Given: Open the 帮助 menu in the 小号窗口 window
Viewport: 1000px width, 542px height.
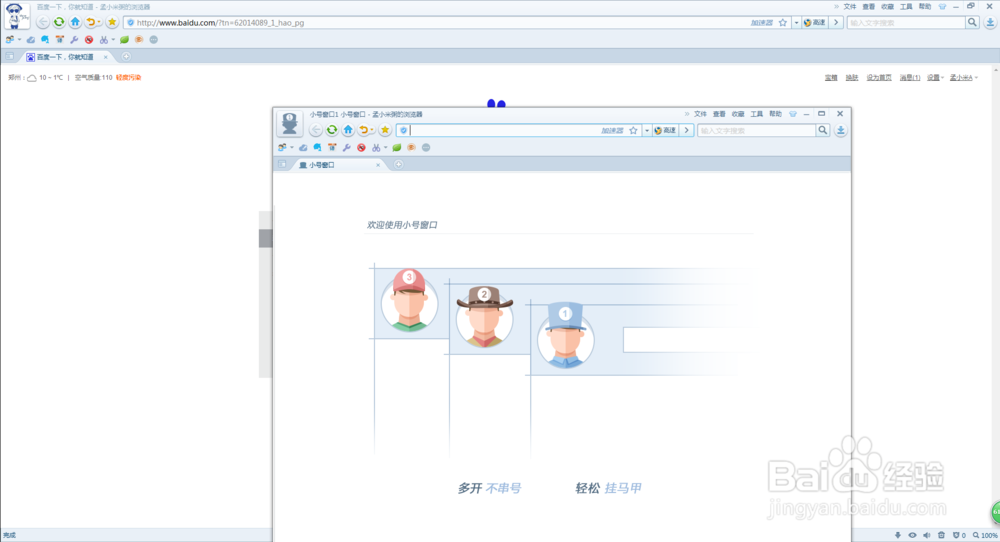Looking at the screenshot, I should click(775, 114).
